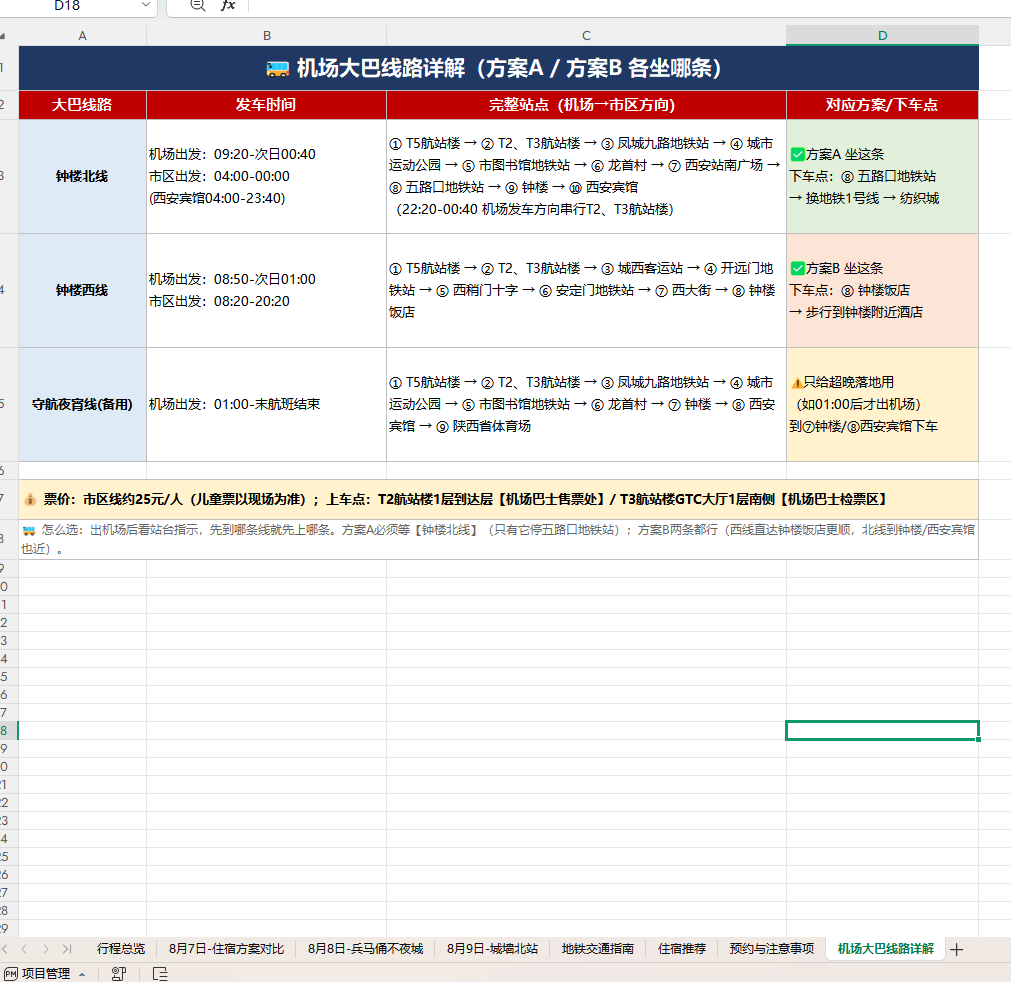Select the active 机场大巴线路详解 tab
Image resolution: width=1011 pixels, height=982 pixels.
(885, 948)
